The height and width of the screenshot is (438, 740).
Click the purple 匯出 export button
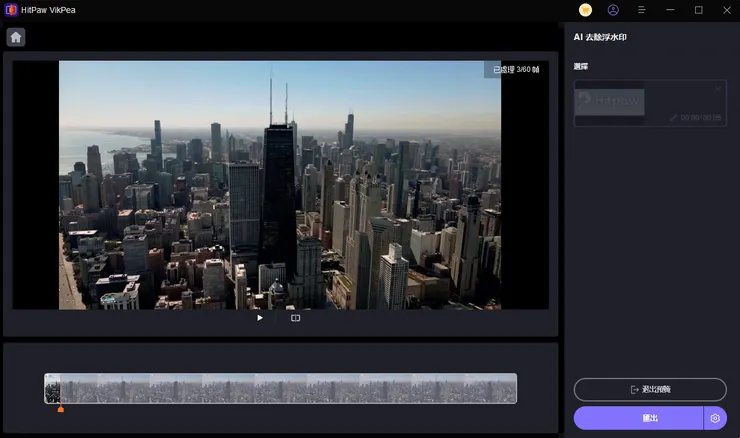638,417
